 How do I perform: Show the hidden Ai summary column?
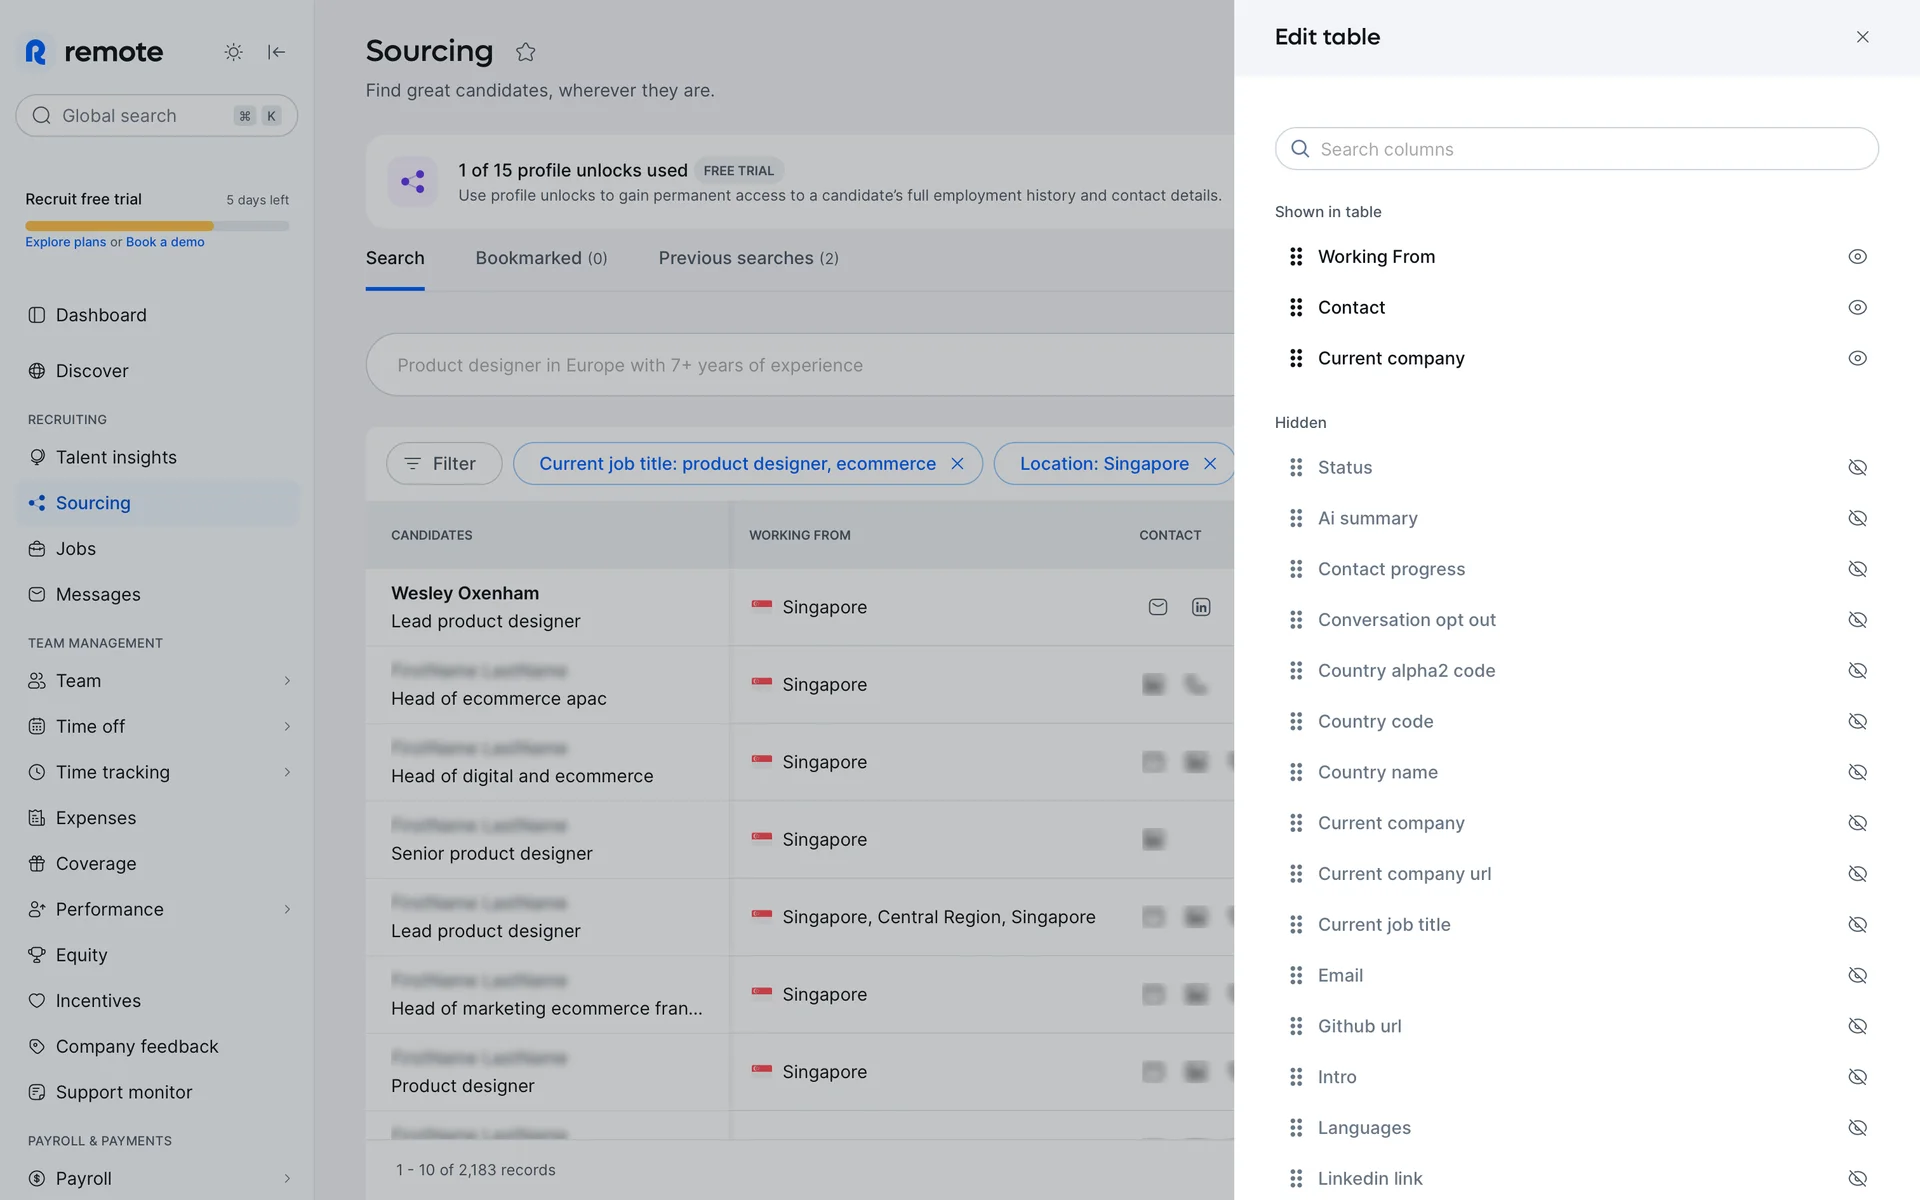(1857, 518)
